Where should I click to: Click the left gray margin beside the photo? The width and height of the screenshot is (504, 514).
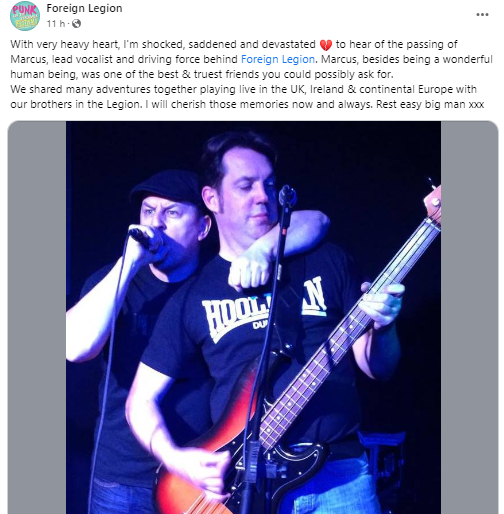(x=37, y=317)
